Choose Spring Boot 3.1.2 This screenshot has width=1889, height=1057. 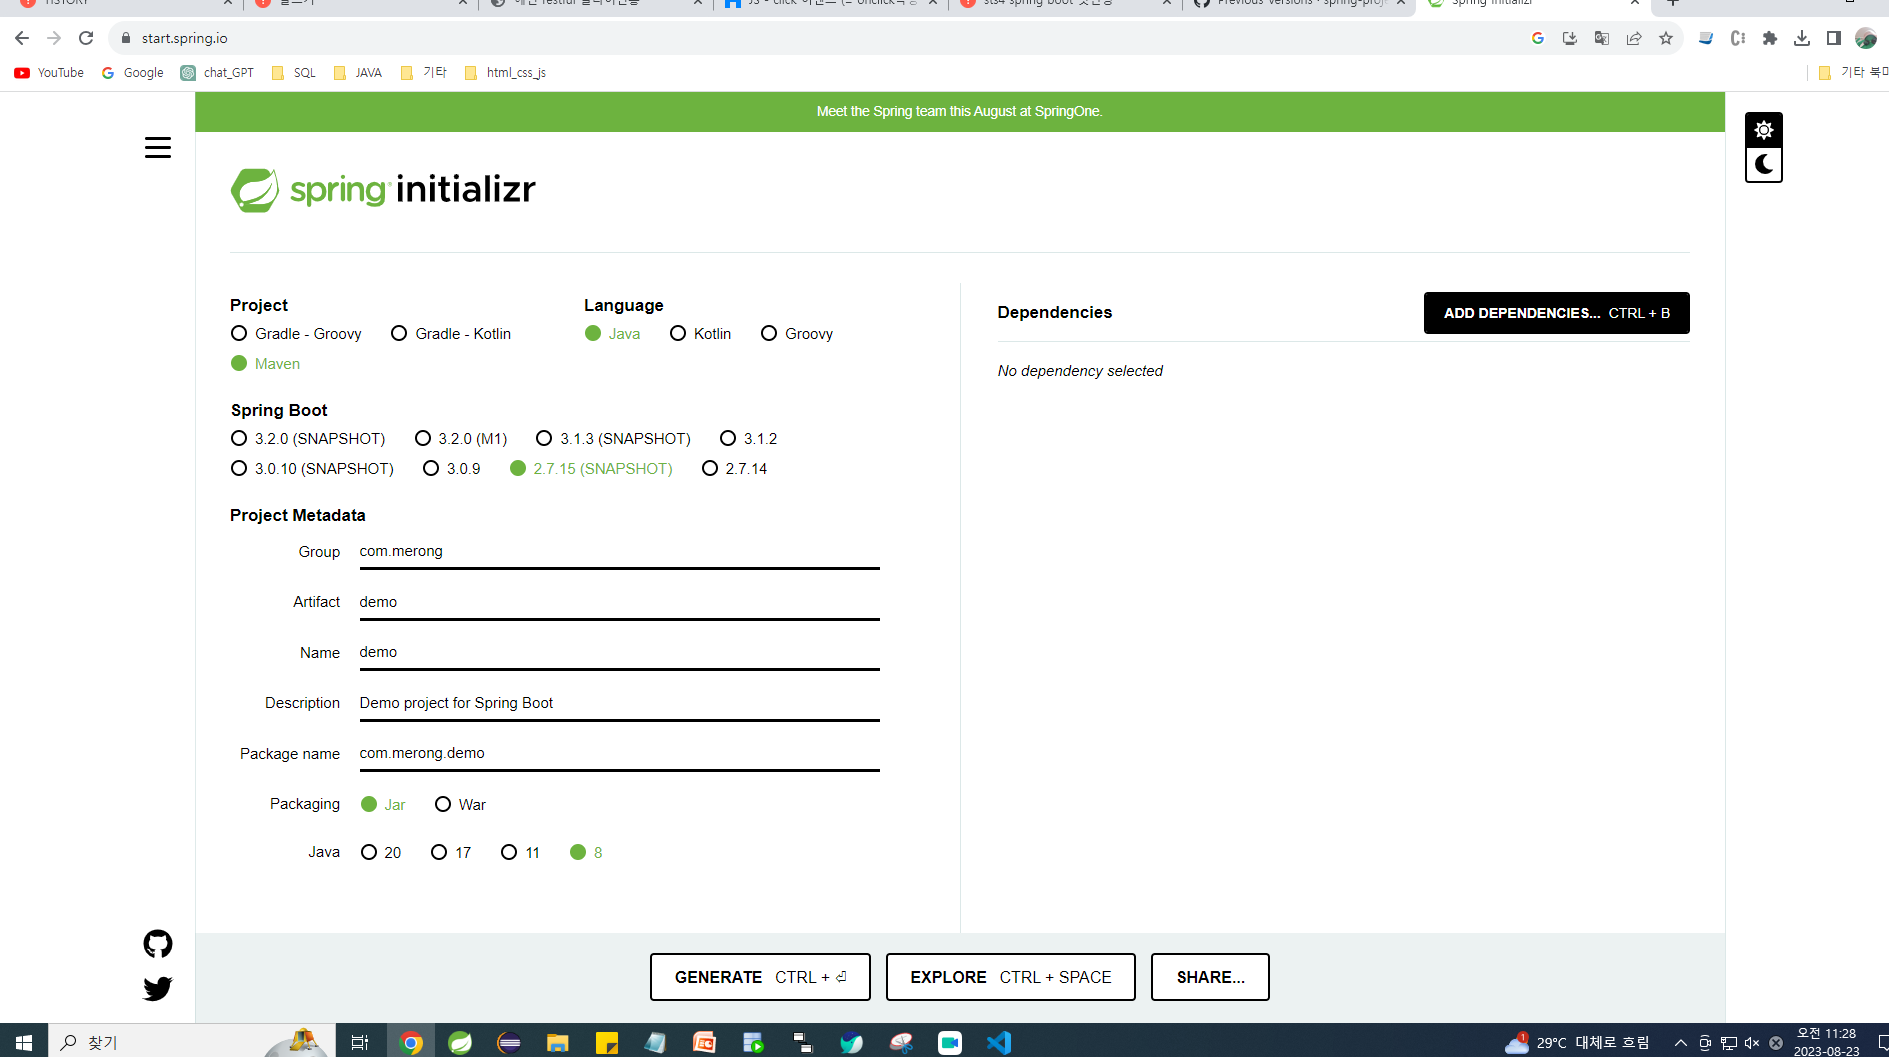[x=748, y=438]
